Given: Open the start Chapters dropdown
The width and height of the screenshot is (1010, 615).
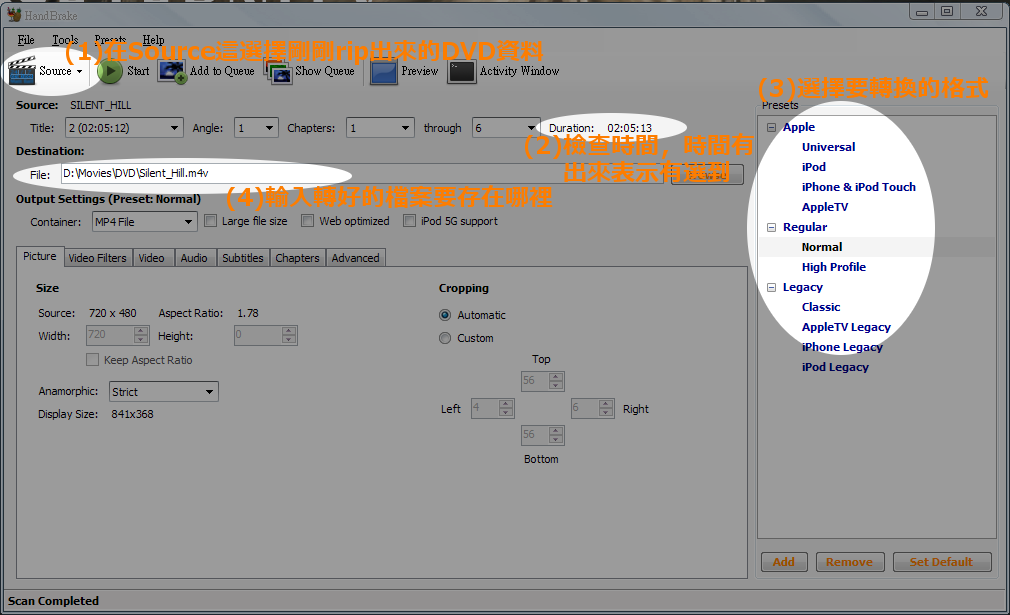Looking at the screenshot, I should [x=380, y=128].
